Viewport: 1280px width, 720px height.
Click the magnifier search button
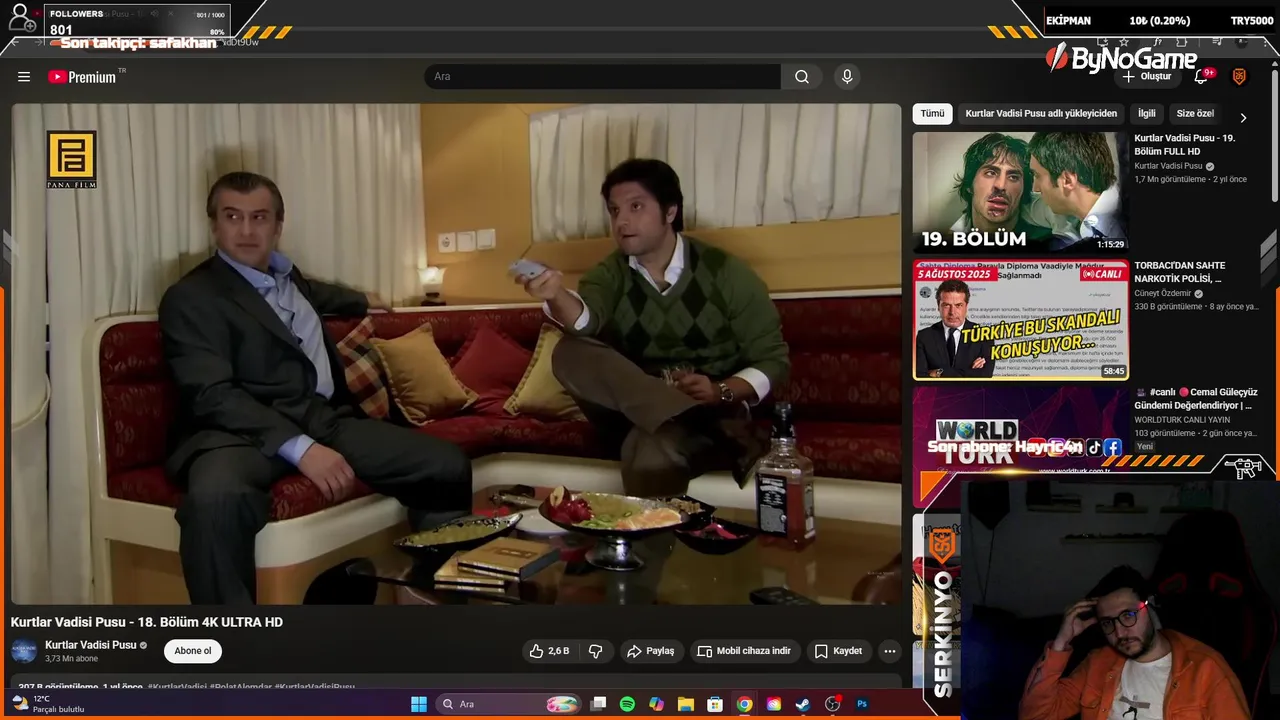coord(802,77)
